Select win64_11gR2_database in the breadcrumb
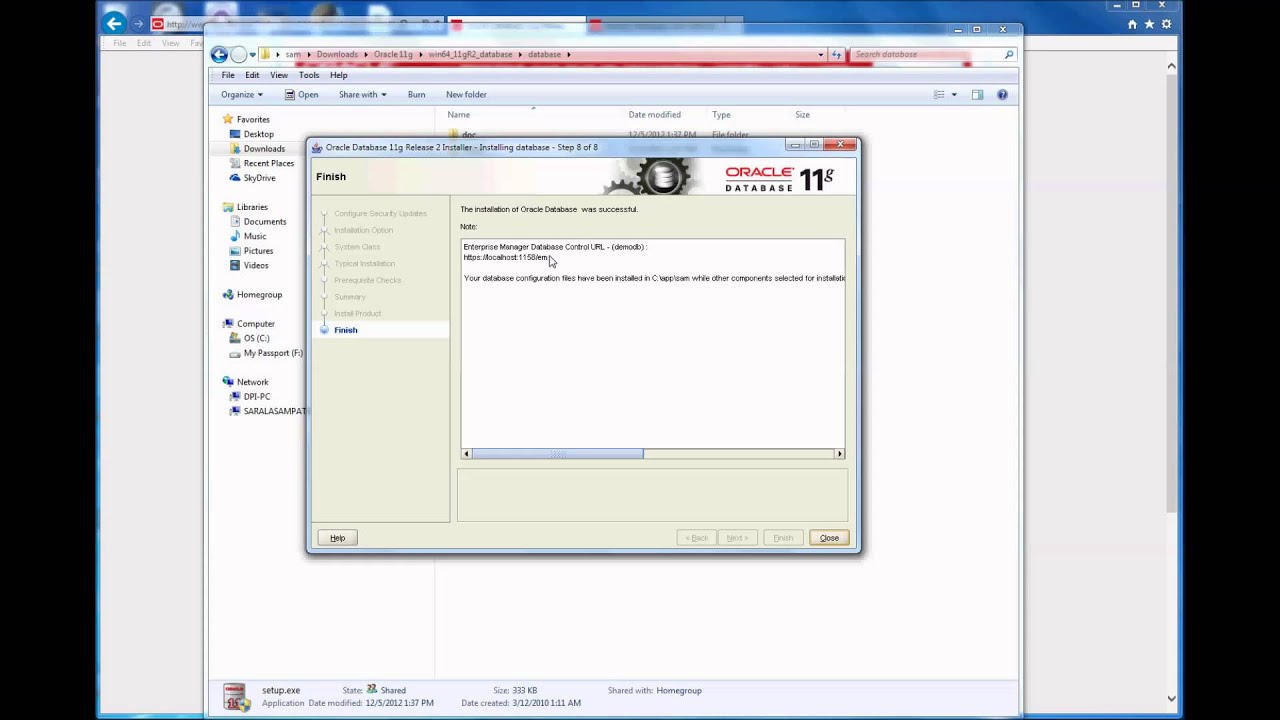The image size is (1280, 720). click(470, 55)
